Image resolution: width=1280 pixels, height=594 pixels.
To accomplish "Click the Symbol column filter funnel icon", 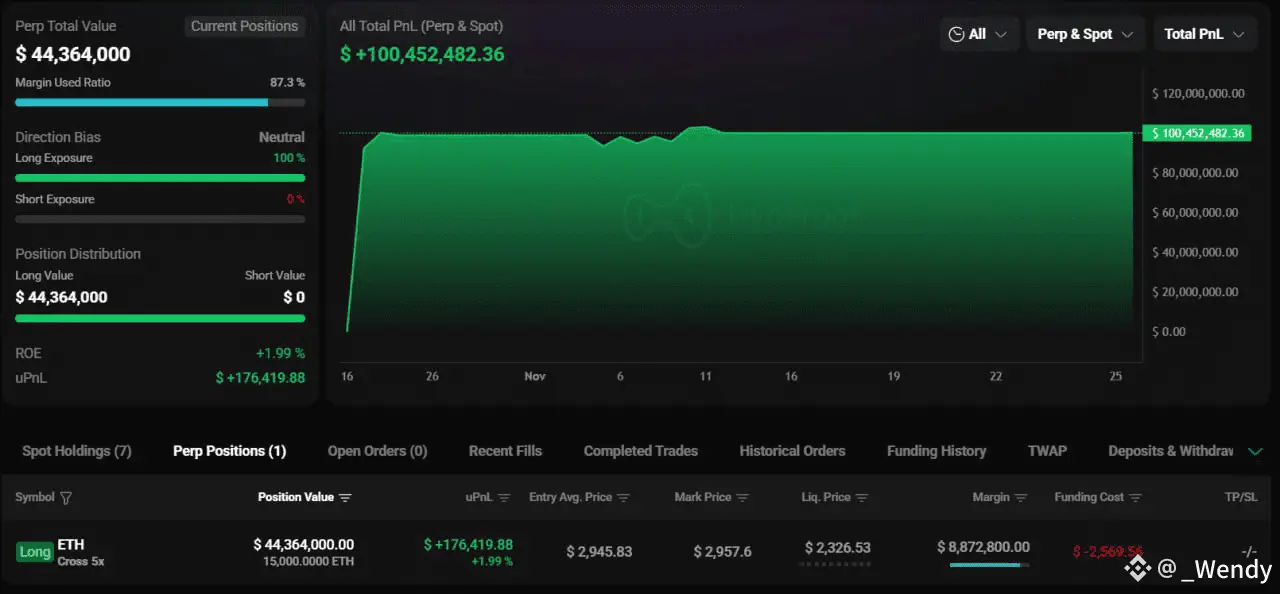I will 66,498.
